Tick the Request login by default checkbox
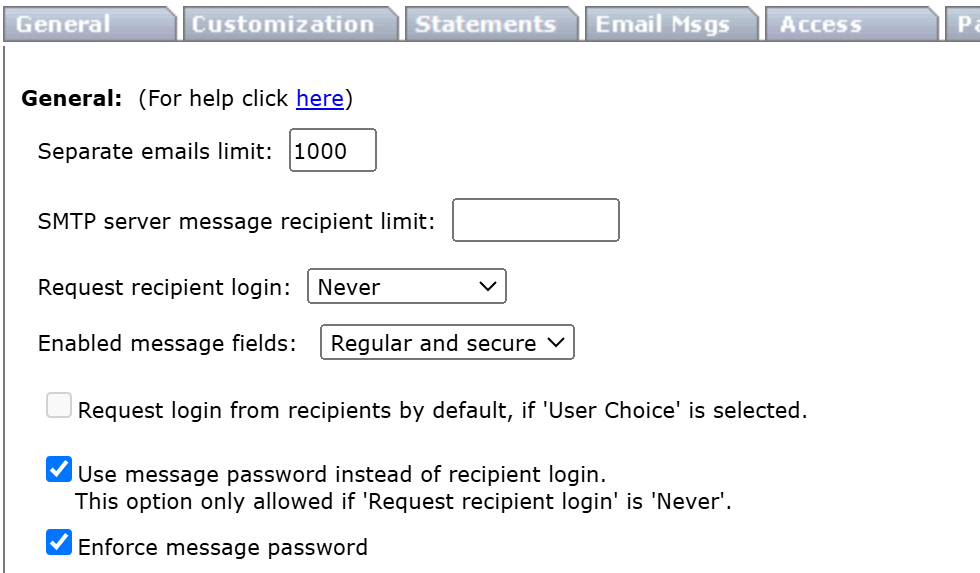This screenshot has height=573, width=980. coord(59,406)
